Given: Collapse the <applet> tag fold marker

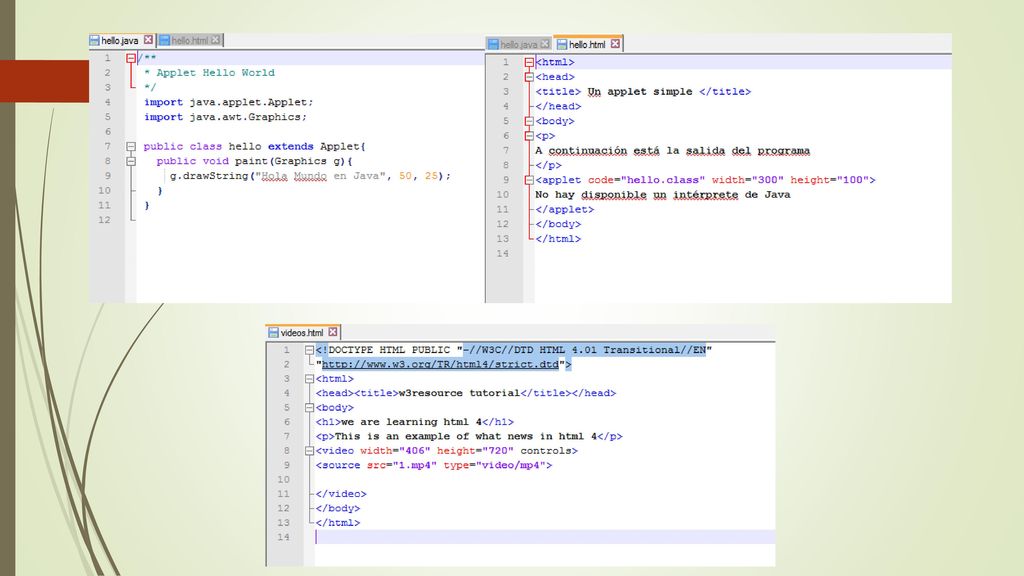Looking at the screenshot, I should click(x=529, y=180).
